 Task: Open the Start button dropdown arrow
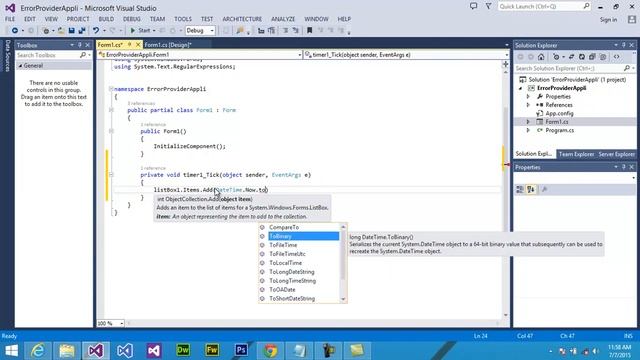(x=154, y=31)
